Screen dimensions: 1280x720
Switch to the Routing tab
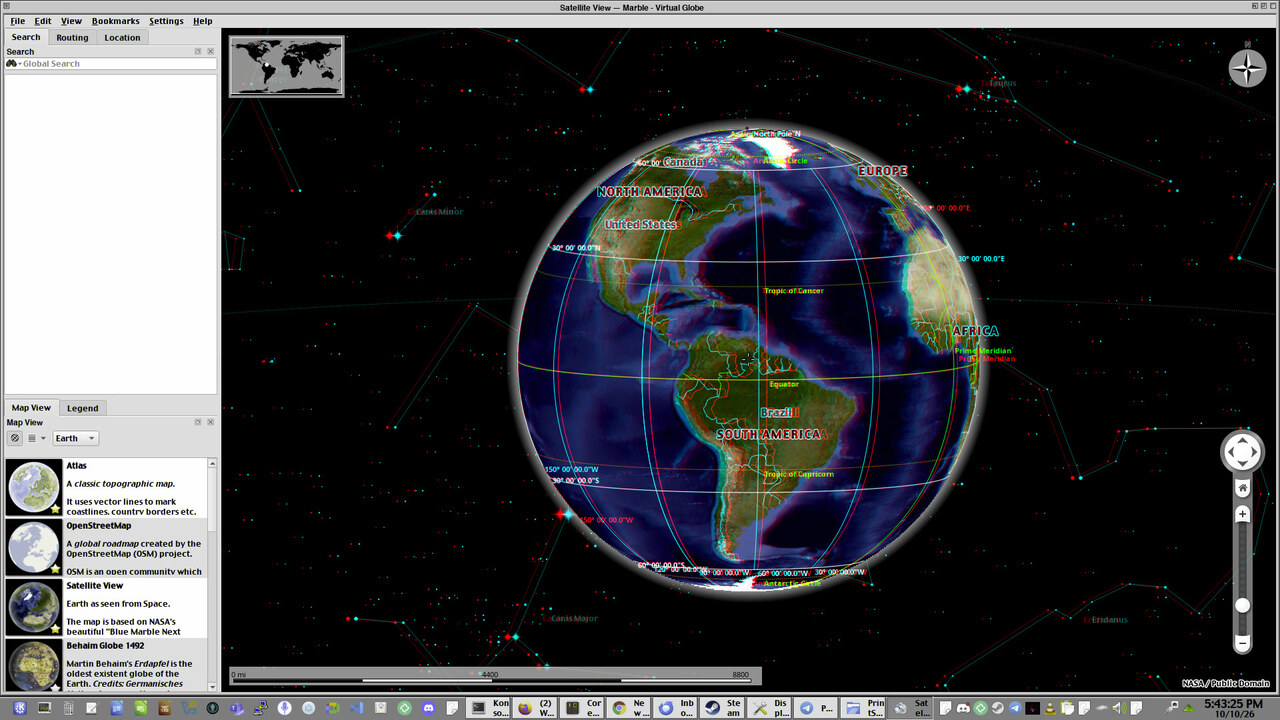72,37
